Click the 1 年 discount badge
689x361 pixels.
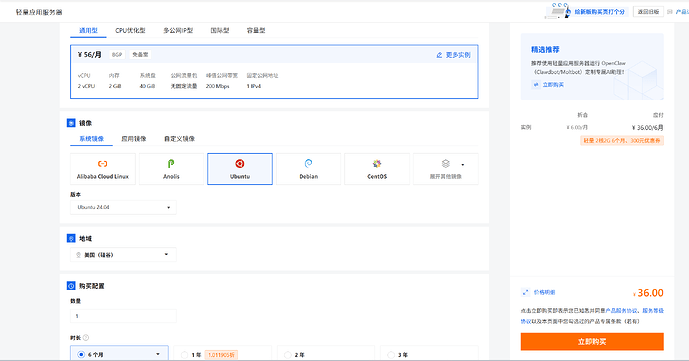[221, 355]
